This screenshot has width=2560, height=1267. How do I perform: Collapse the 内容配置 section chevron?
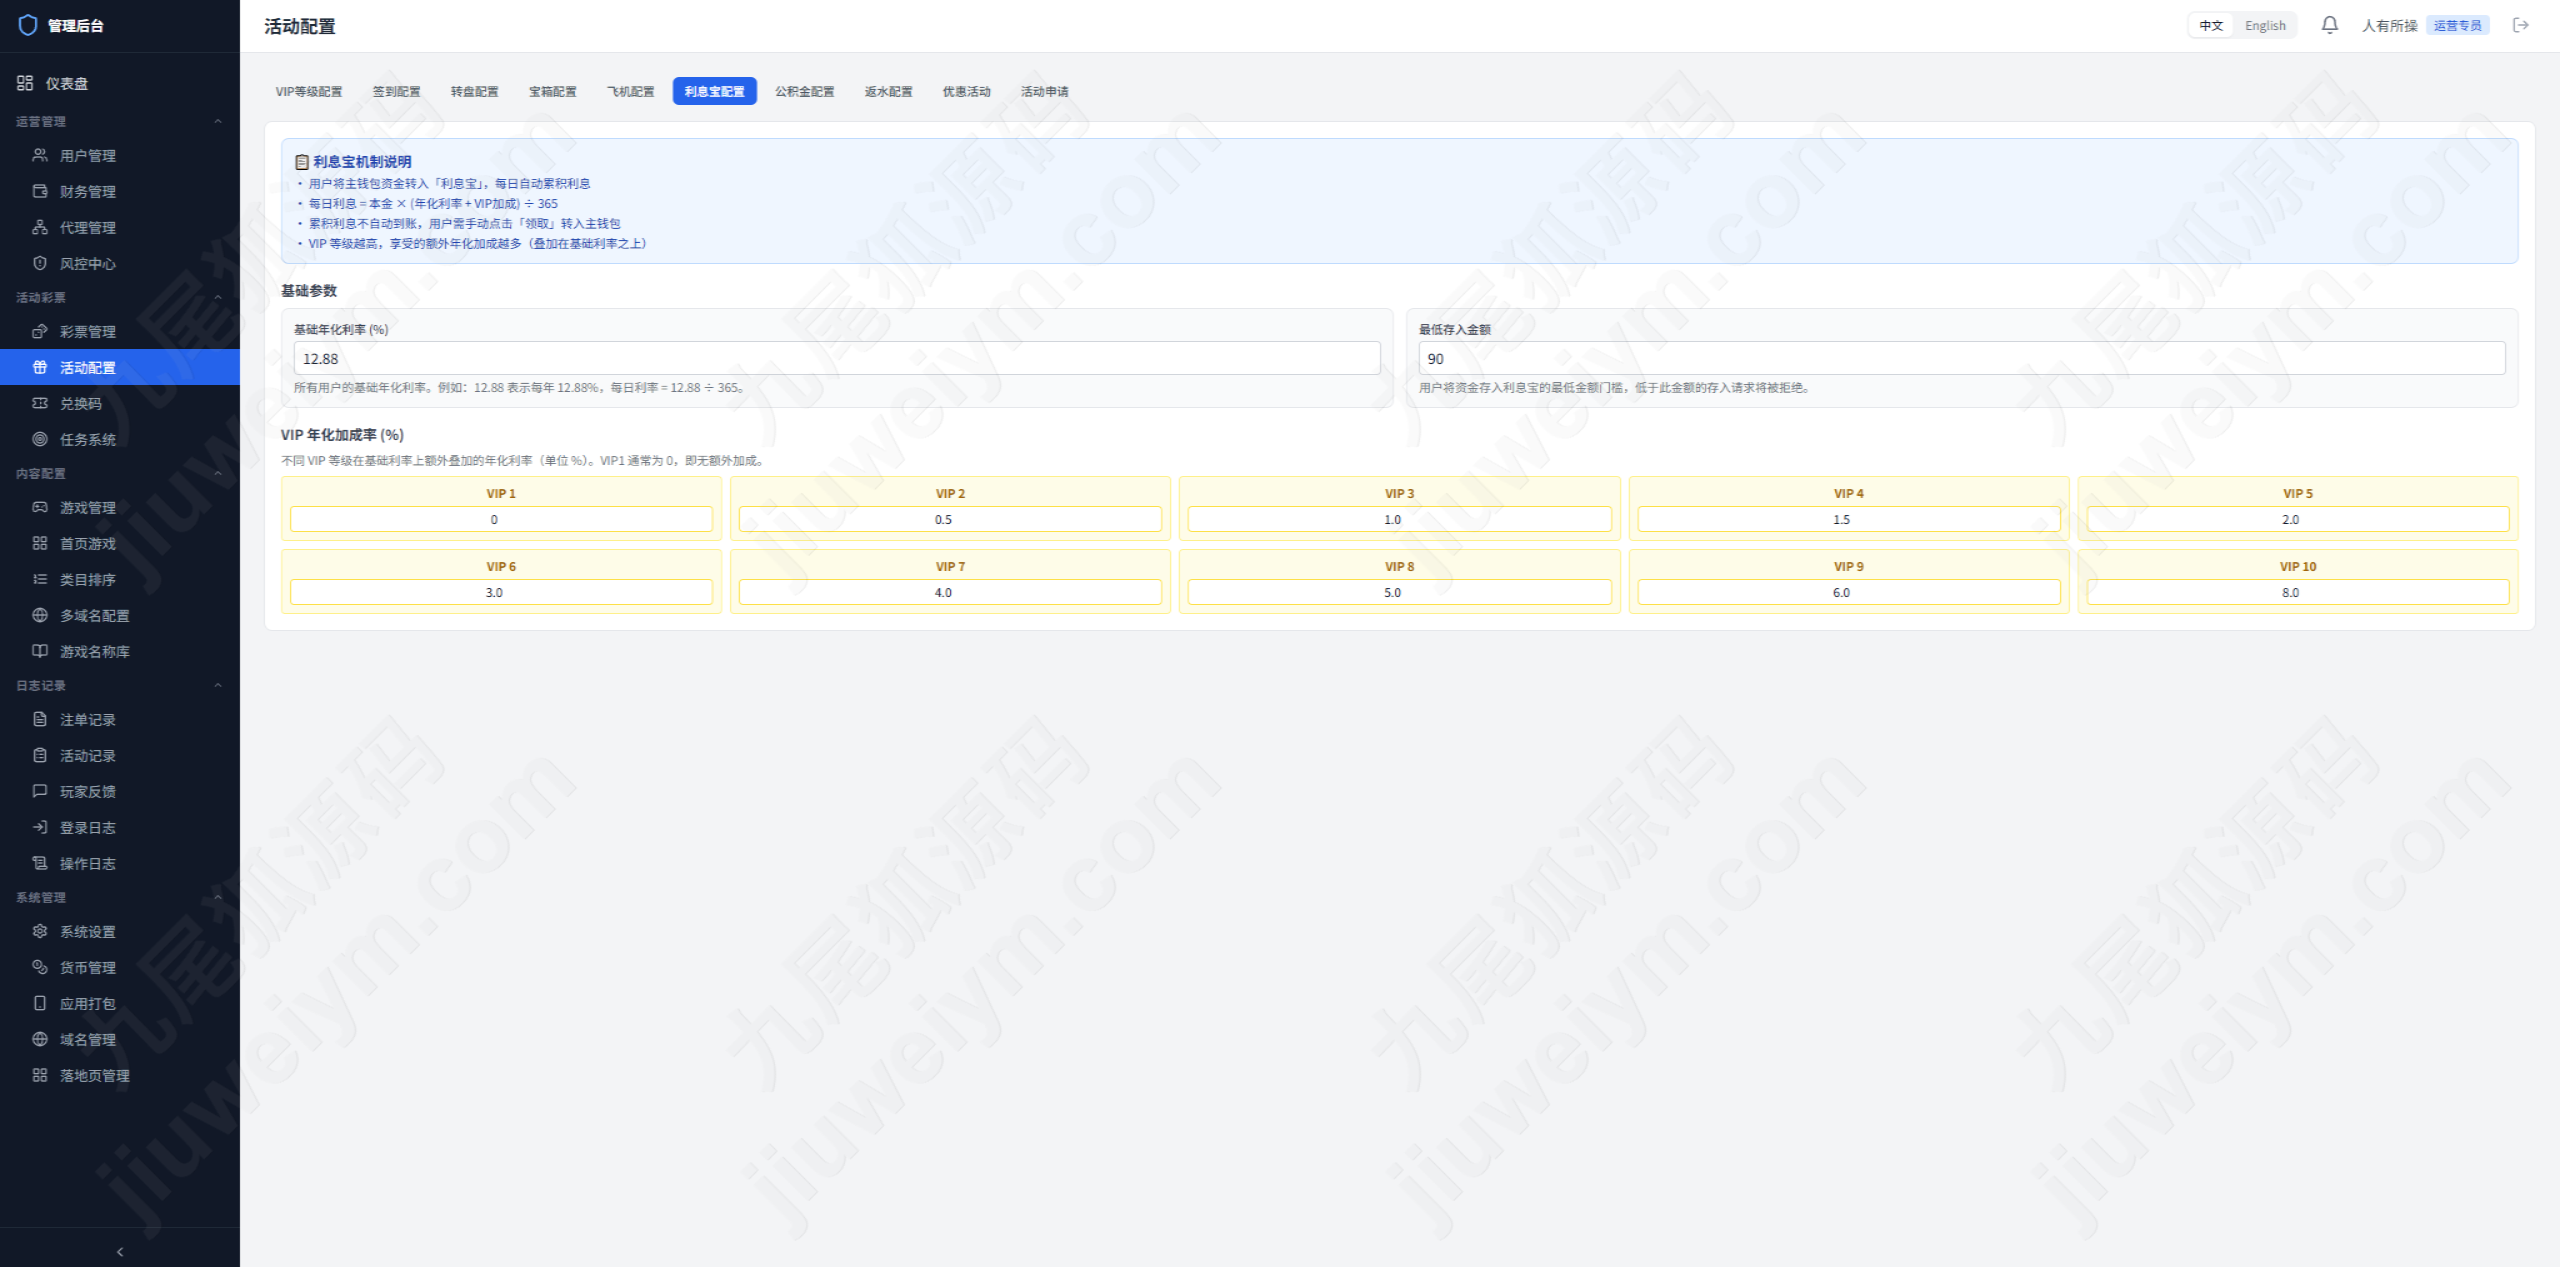point(218,473)
